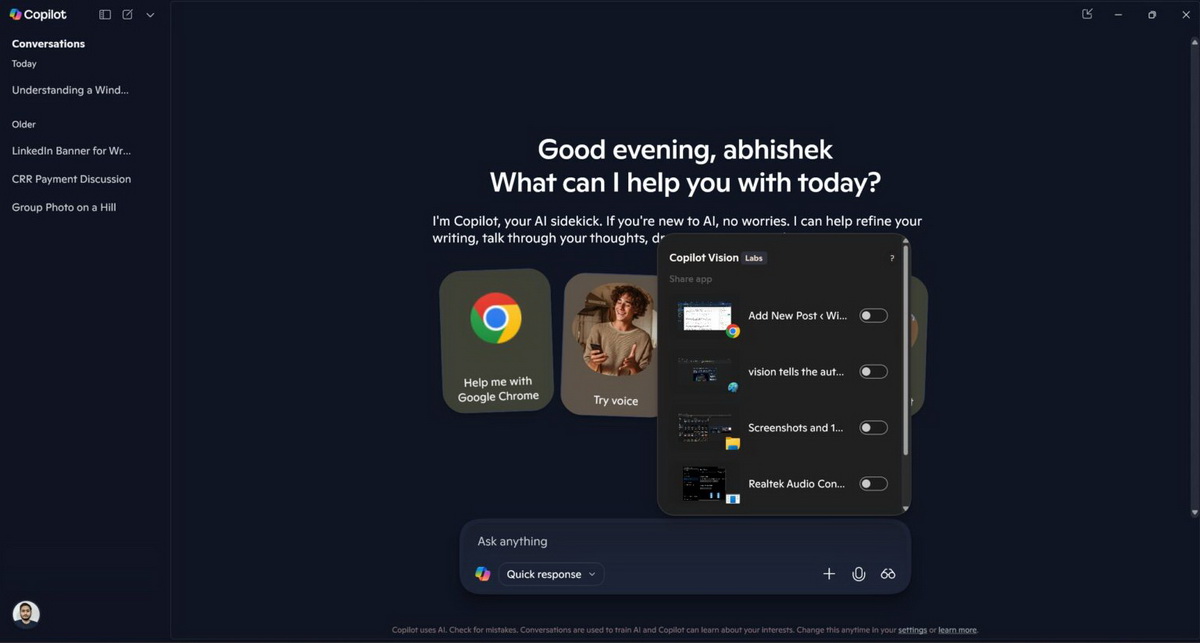Click the vision tells the aut... thumbnail
Image resolution: width=1200 pixels, height=643 pixels.
[x=706, y=373]
